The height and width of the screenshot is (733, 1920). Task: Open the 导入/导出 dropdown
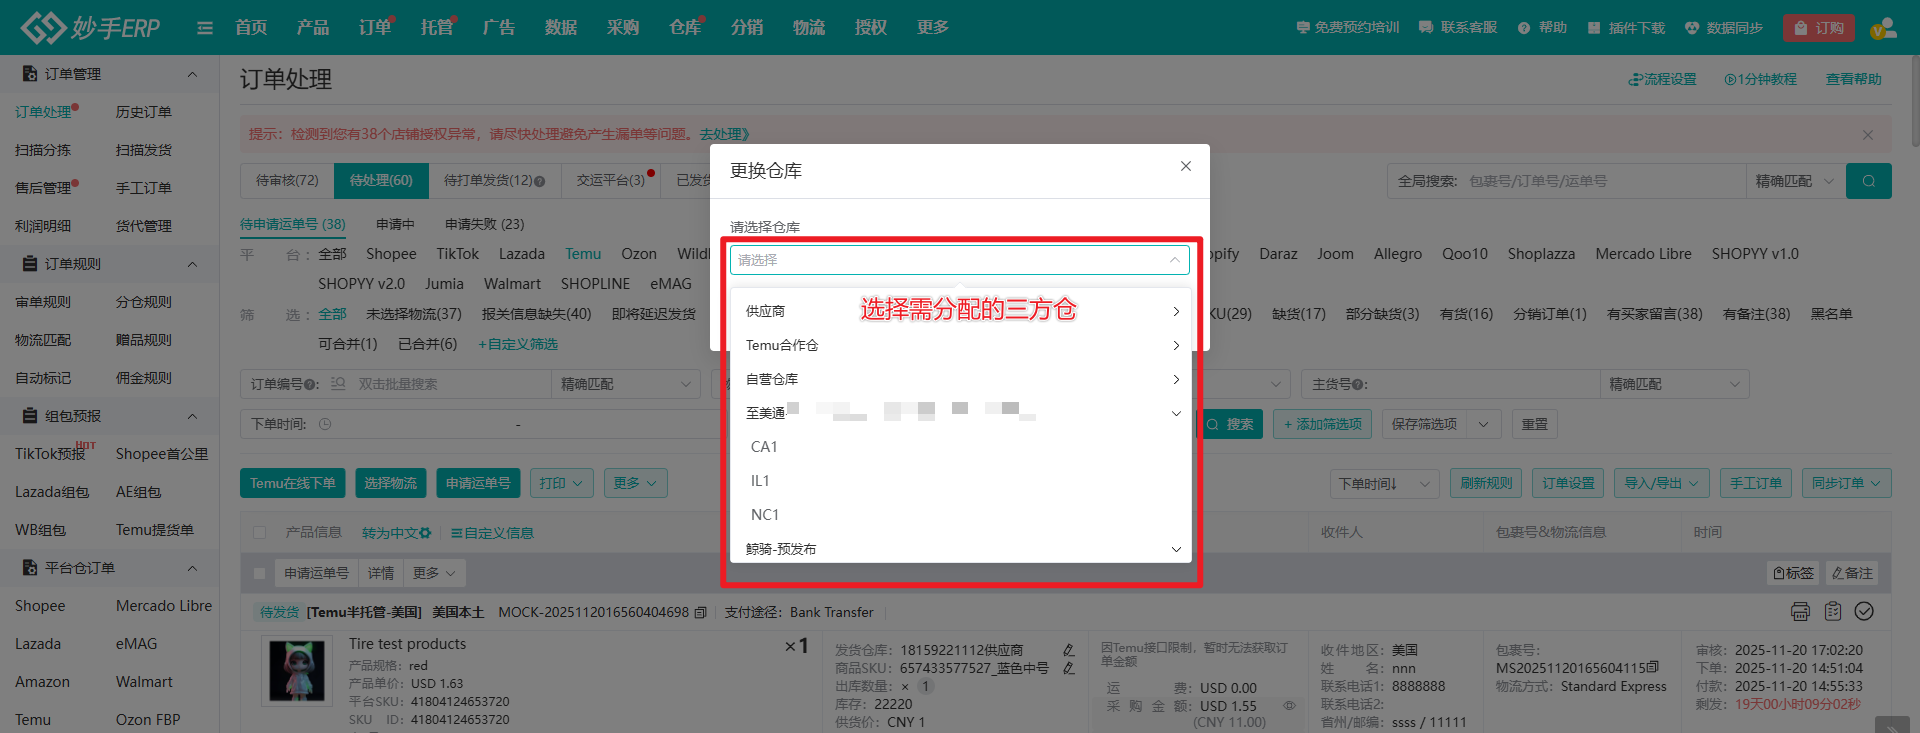pos(1662,483)
